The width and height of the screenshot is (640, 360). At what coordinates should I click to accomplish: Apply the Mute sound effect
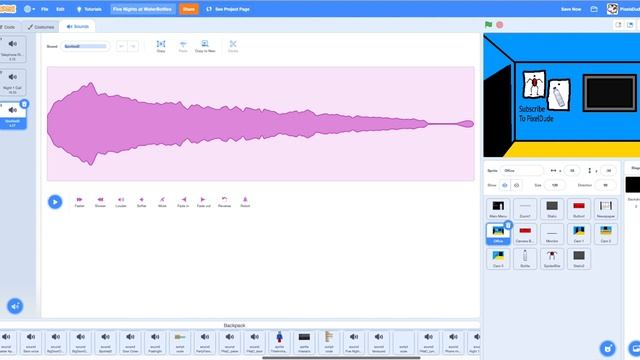tap(162, 202)
